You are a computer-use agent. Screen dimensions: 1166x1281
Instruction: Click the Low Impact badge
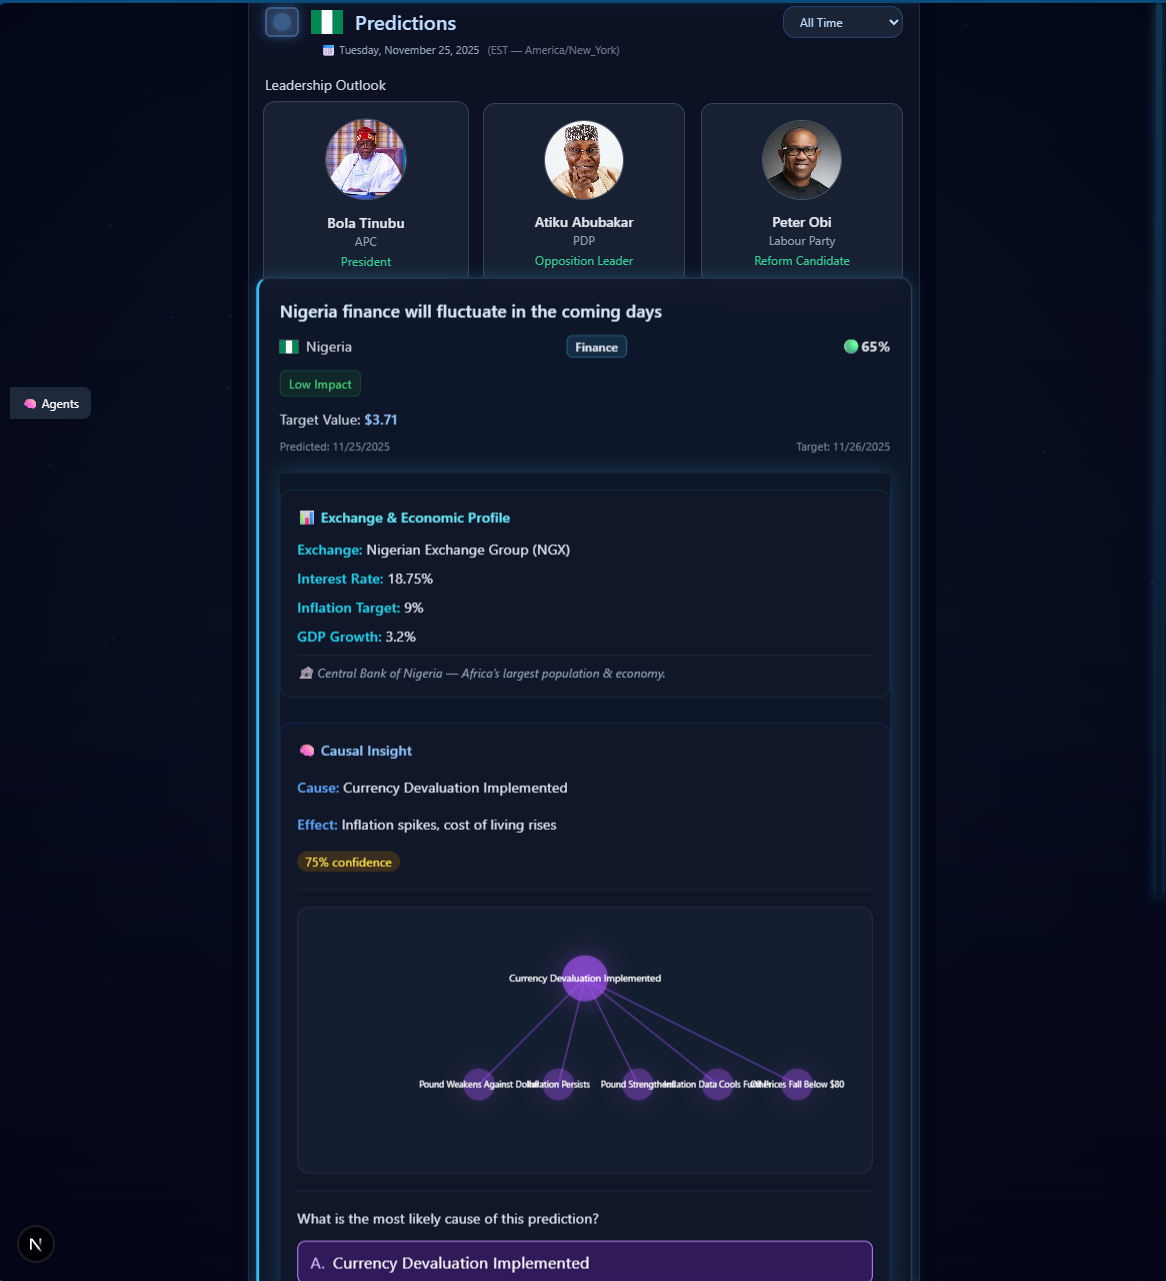(x=320, y=384)
